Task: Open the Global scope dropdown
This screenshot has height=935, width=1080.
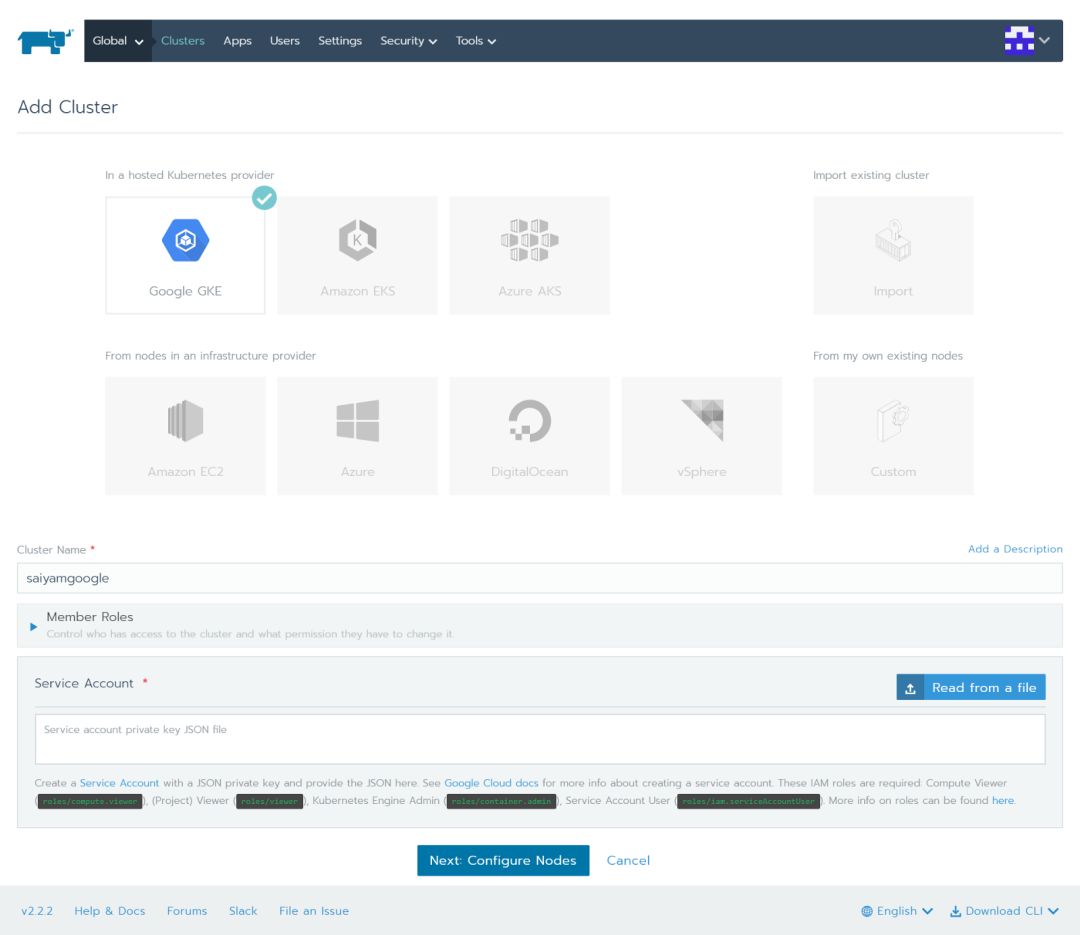Action: pyautogui.click(x=118, y=41)
